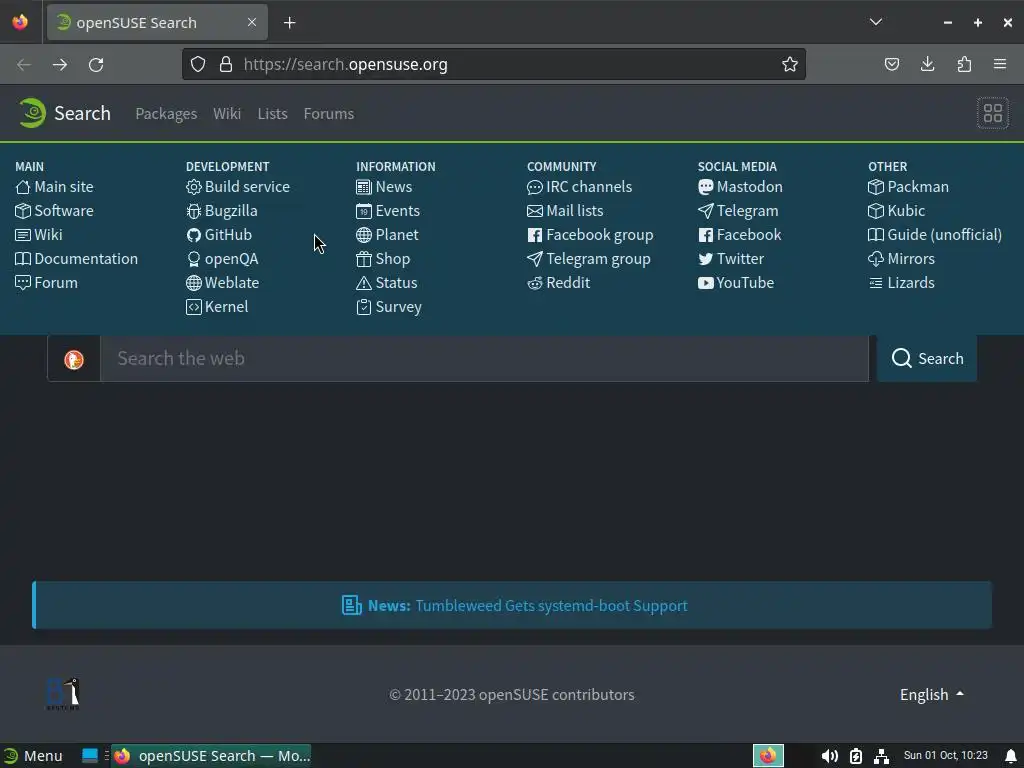Image resolution: width=1024 pixels, height=768 pixels.
Task: Open the Kubic link
Action: [897, 211]
